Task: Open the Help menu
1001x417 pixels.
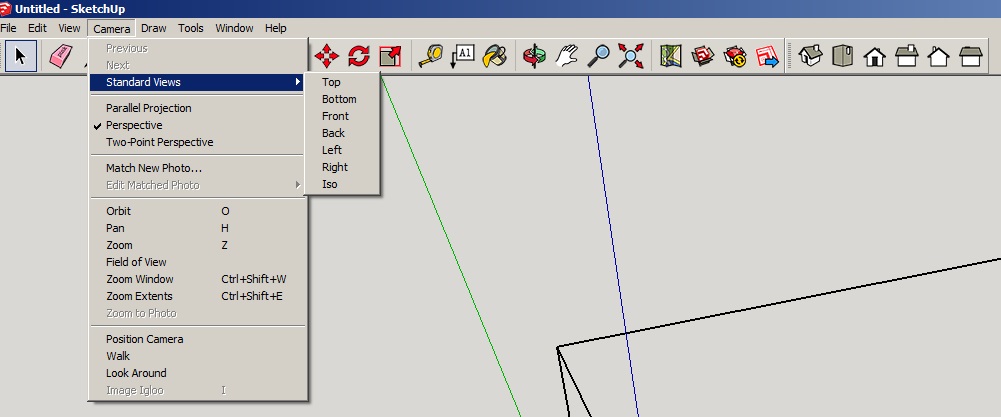Action: 276,28
